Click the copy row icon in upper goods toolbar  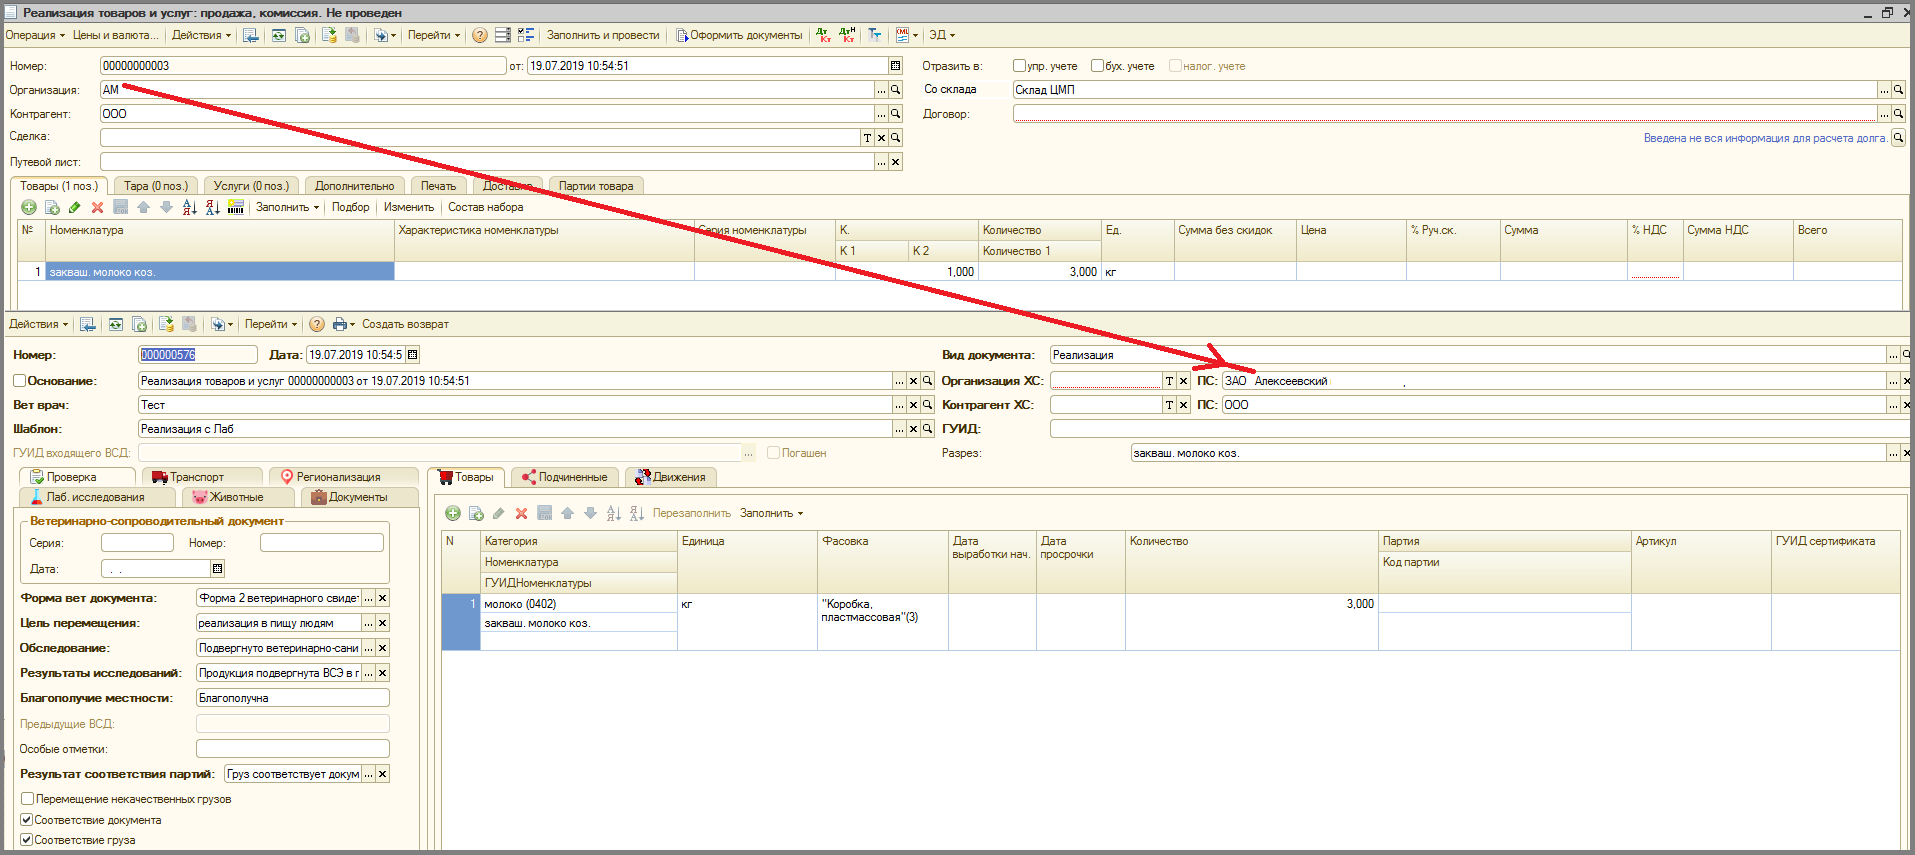[52, 207]
